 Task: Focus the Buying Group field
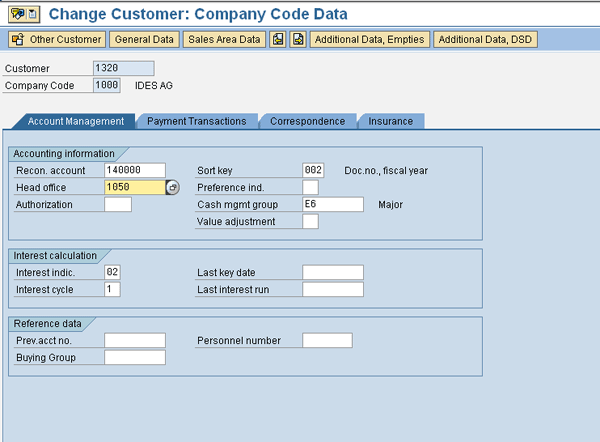coord(134,358)
